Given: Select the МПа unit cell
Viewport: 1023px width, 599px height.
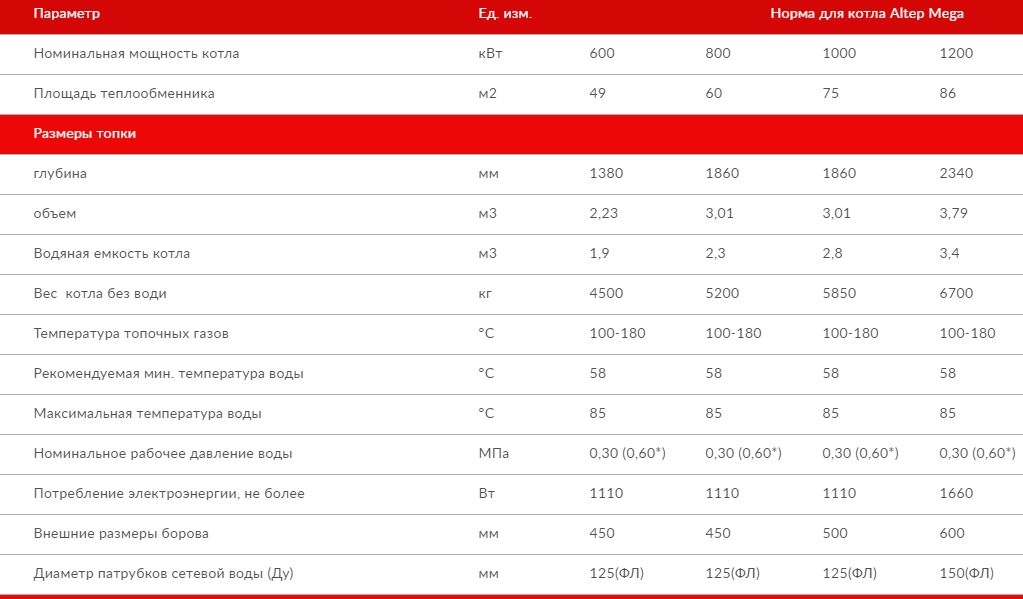Looking at the screenshot, I should point(493,453).
